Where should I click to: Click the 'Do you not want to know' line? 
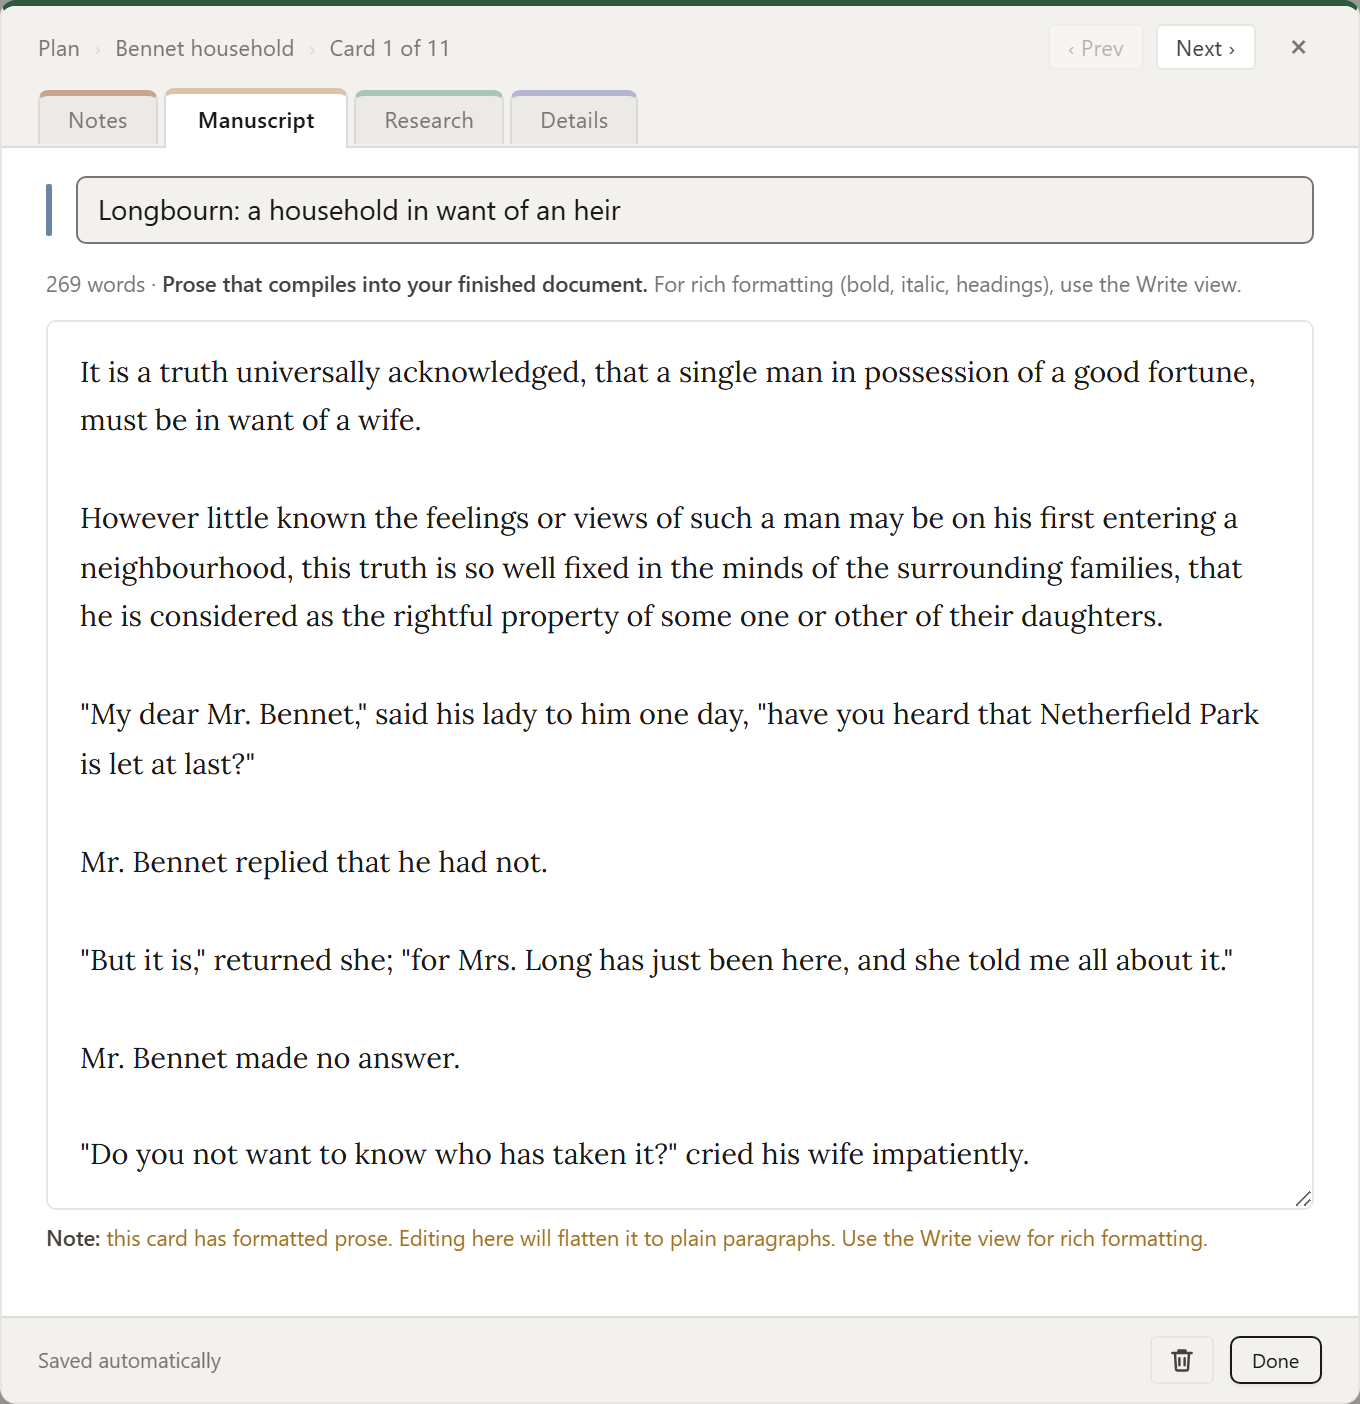(555, 1154)
